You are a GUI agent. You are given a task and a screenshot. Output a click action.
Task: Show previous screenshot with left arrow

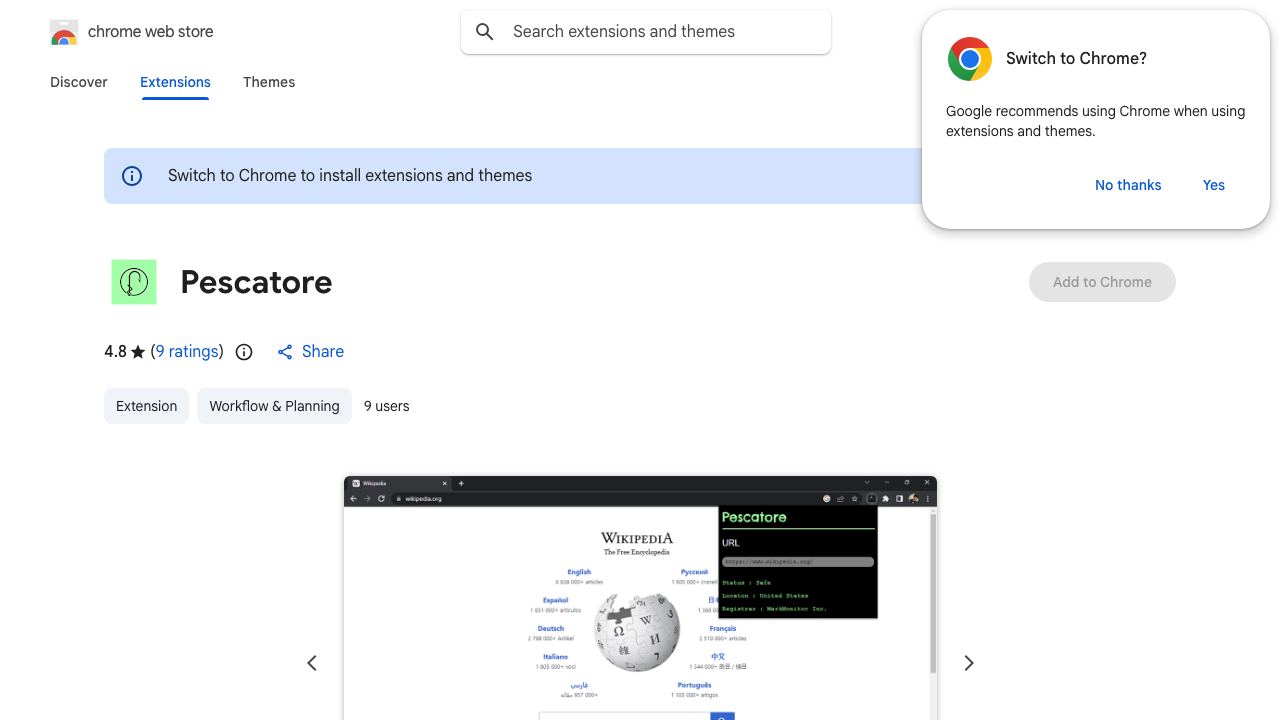[312, 663]
